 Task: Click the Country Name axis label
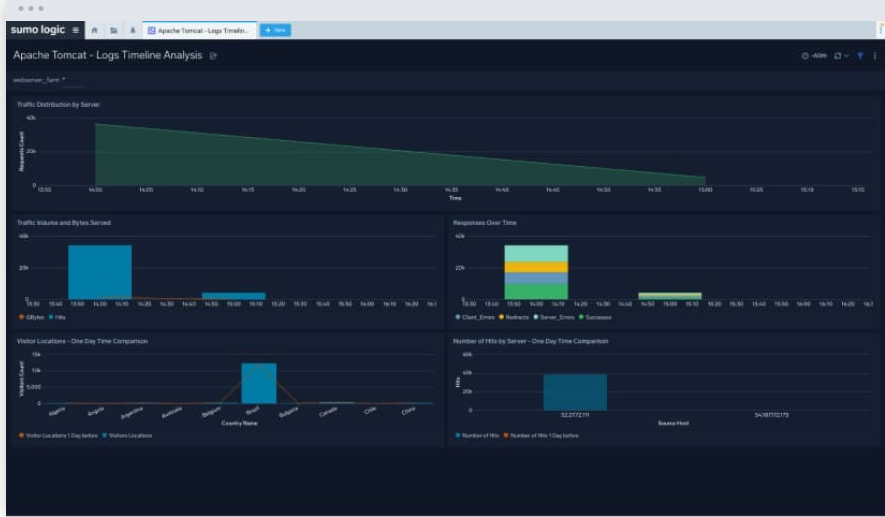(239, 423)
